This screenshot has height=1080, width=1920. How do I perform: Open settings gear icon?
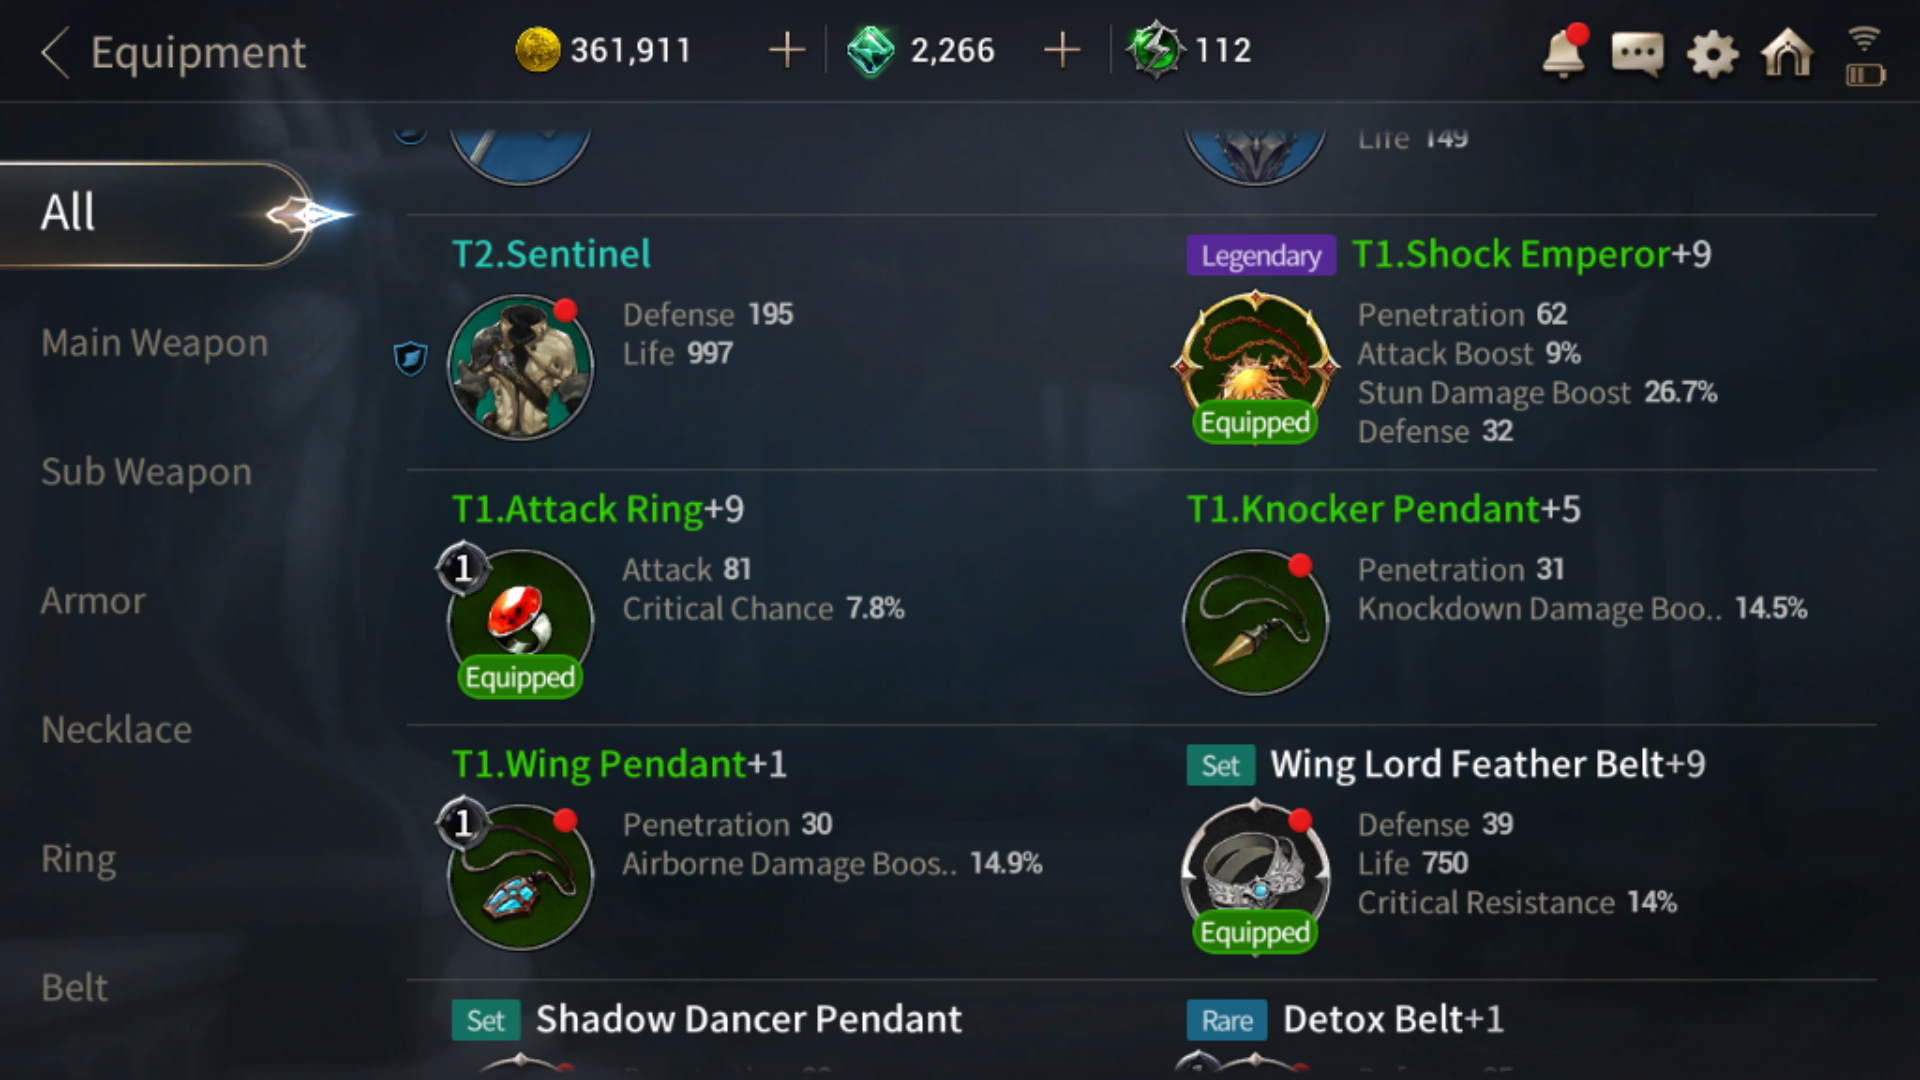pyautogui.click(x=1713, y=53)
